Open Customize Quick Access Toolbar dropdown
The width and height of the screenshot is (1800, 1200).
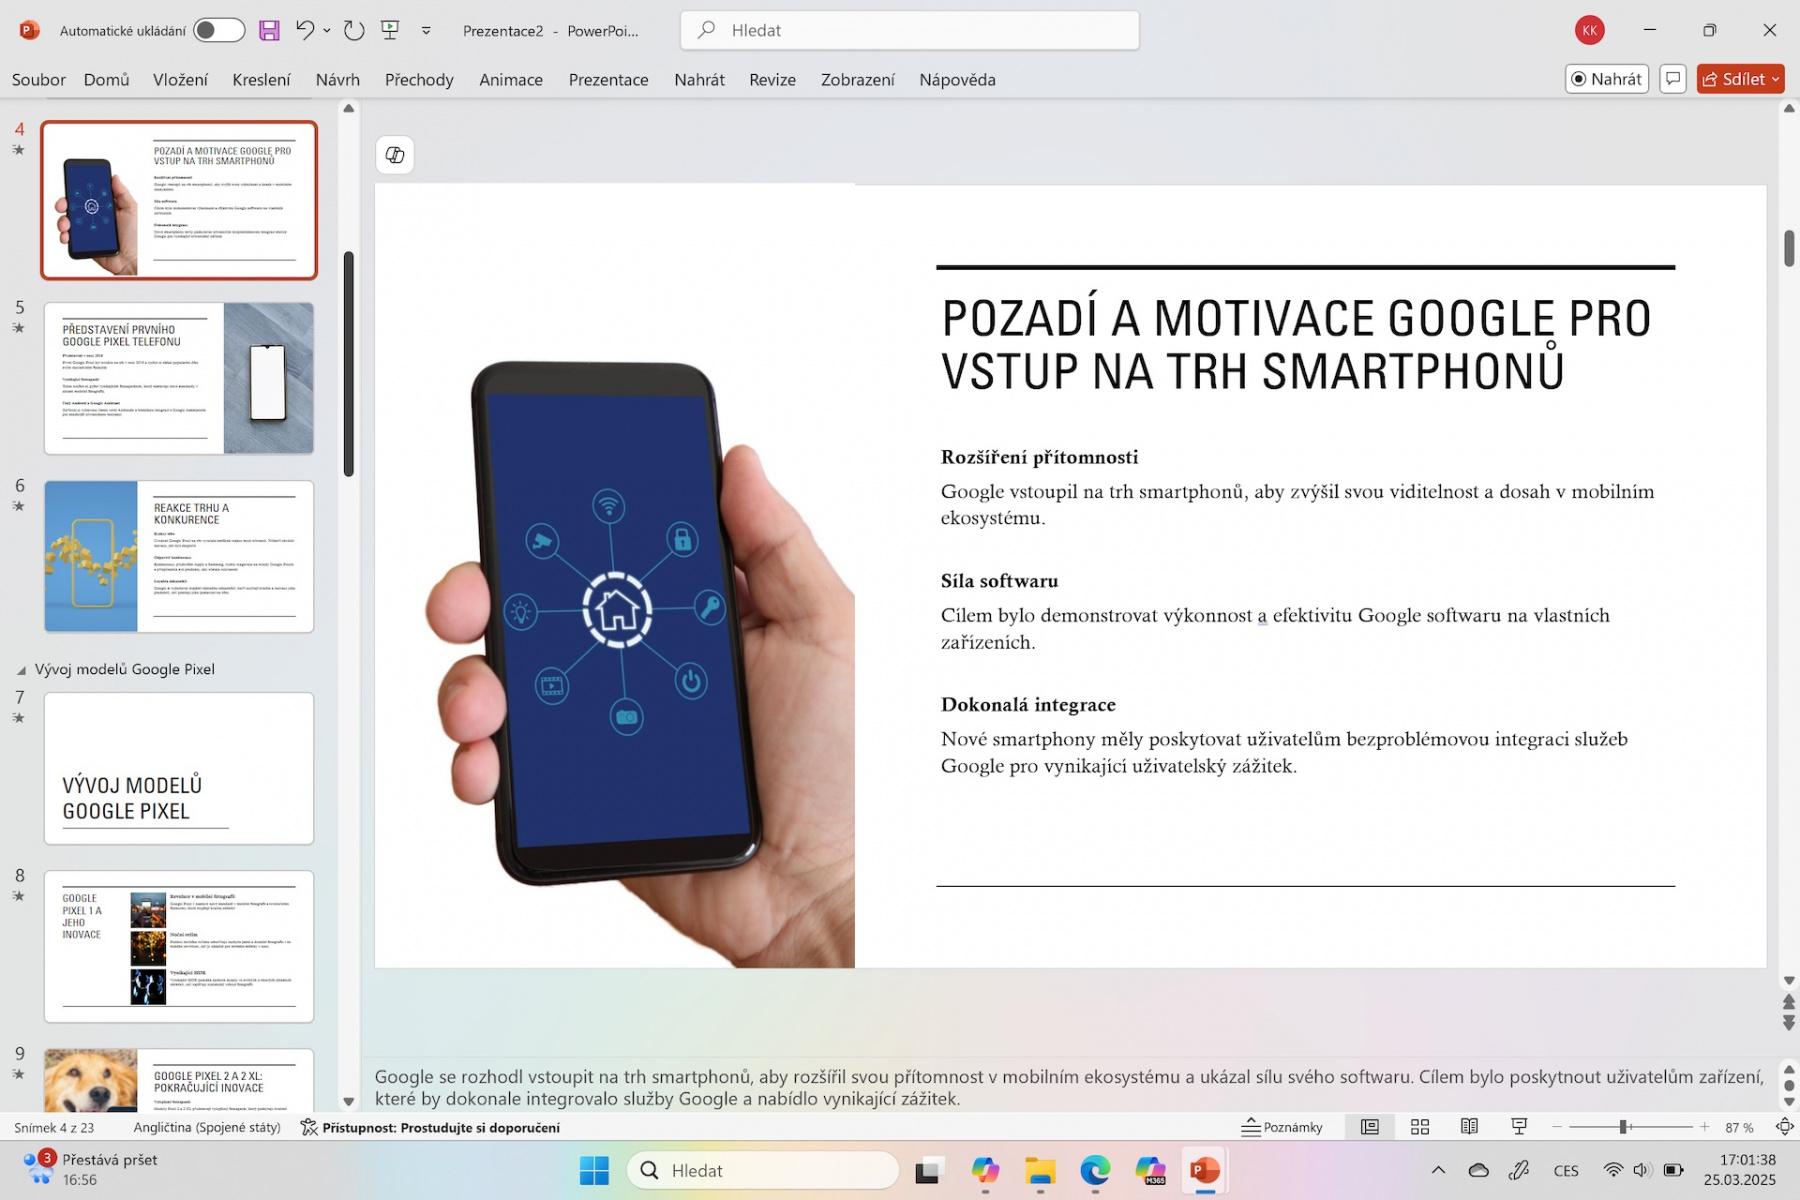coord(426,30)
